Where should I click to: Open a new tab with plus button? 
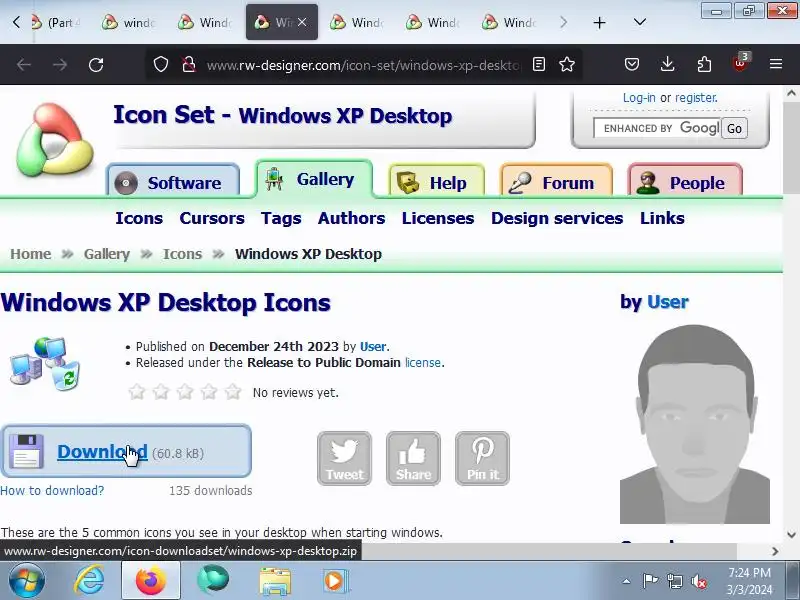[x=599, y=22]
